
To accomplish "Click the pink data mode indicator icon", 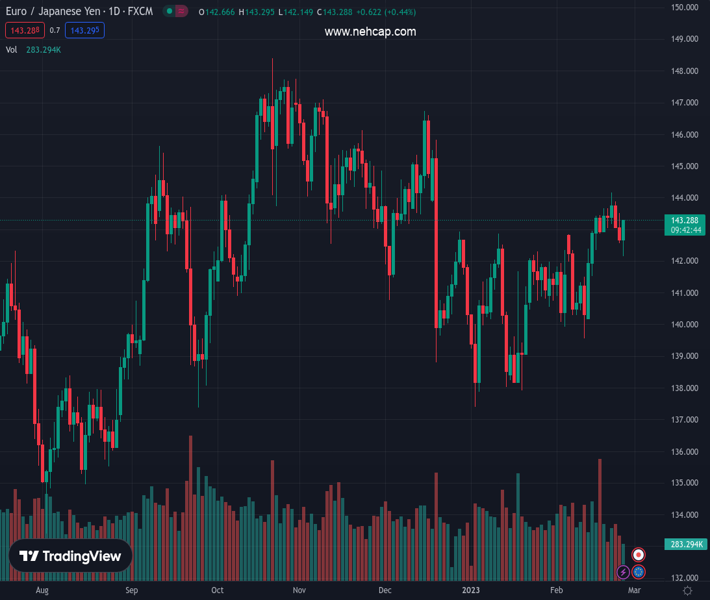I will (182, 12).
